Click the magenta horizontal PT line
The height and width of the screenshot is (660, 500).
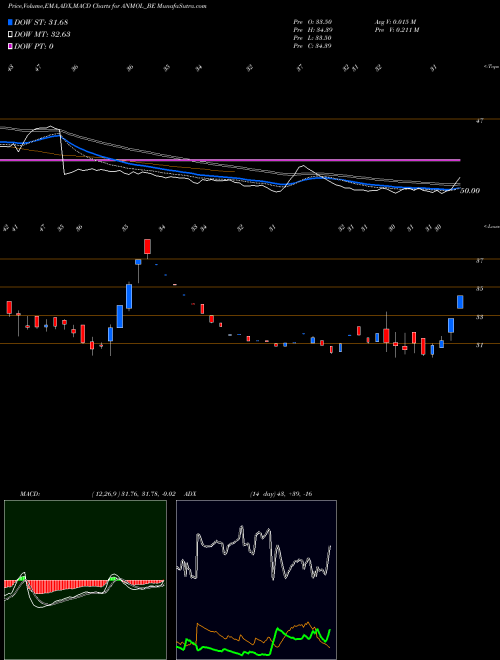(230, 160)
